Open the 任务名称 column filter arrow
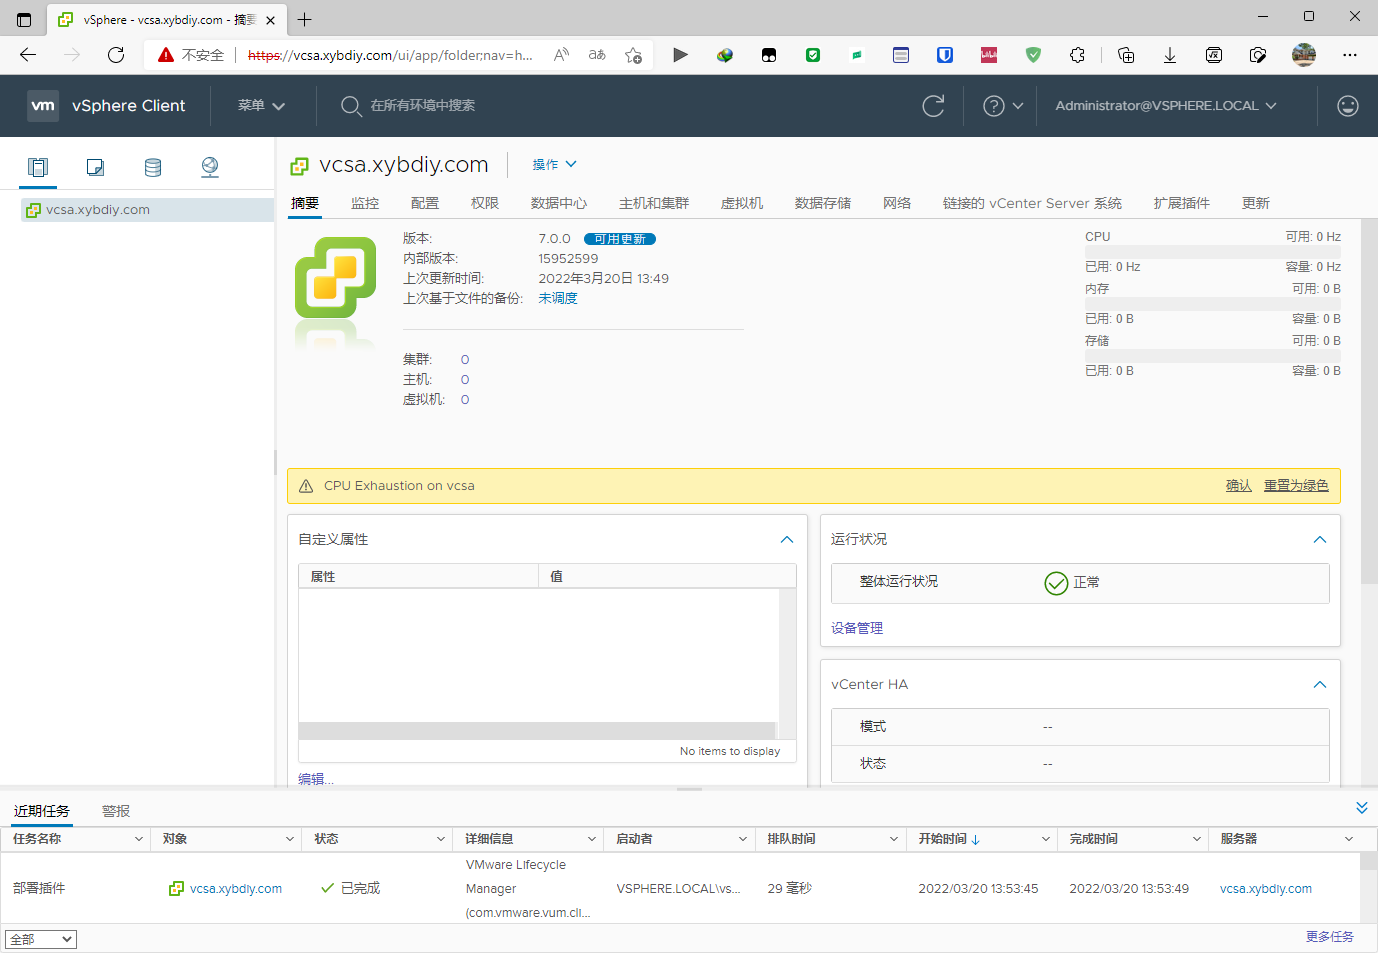The image size is (1378, 953). click(139, 839)
